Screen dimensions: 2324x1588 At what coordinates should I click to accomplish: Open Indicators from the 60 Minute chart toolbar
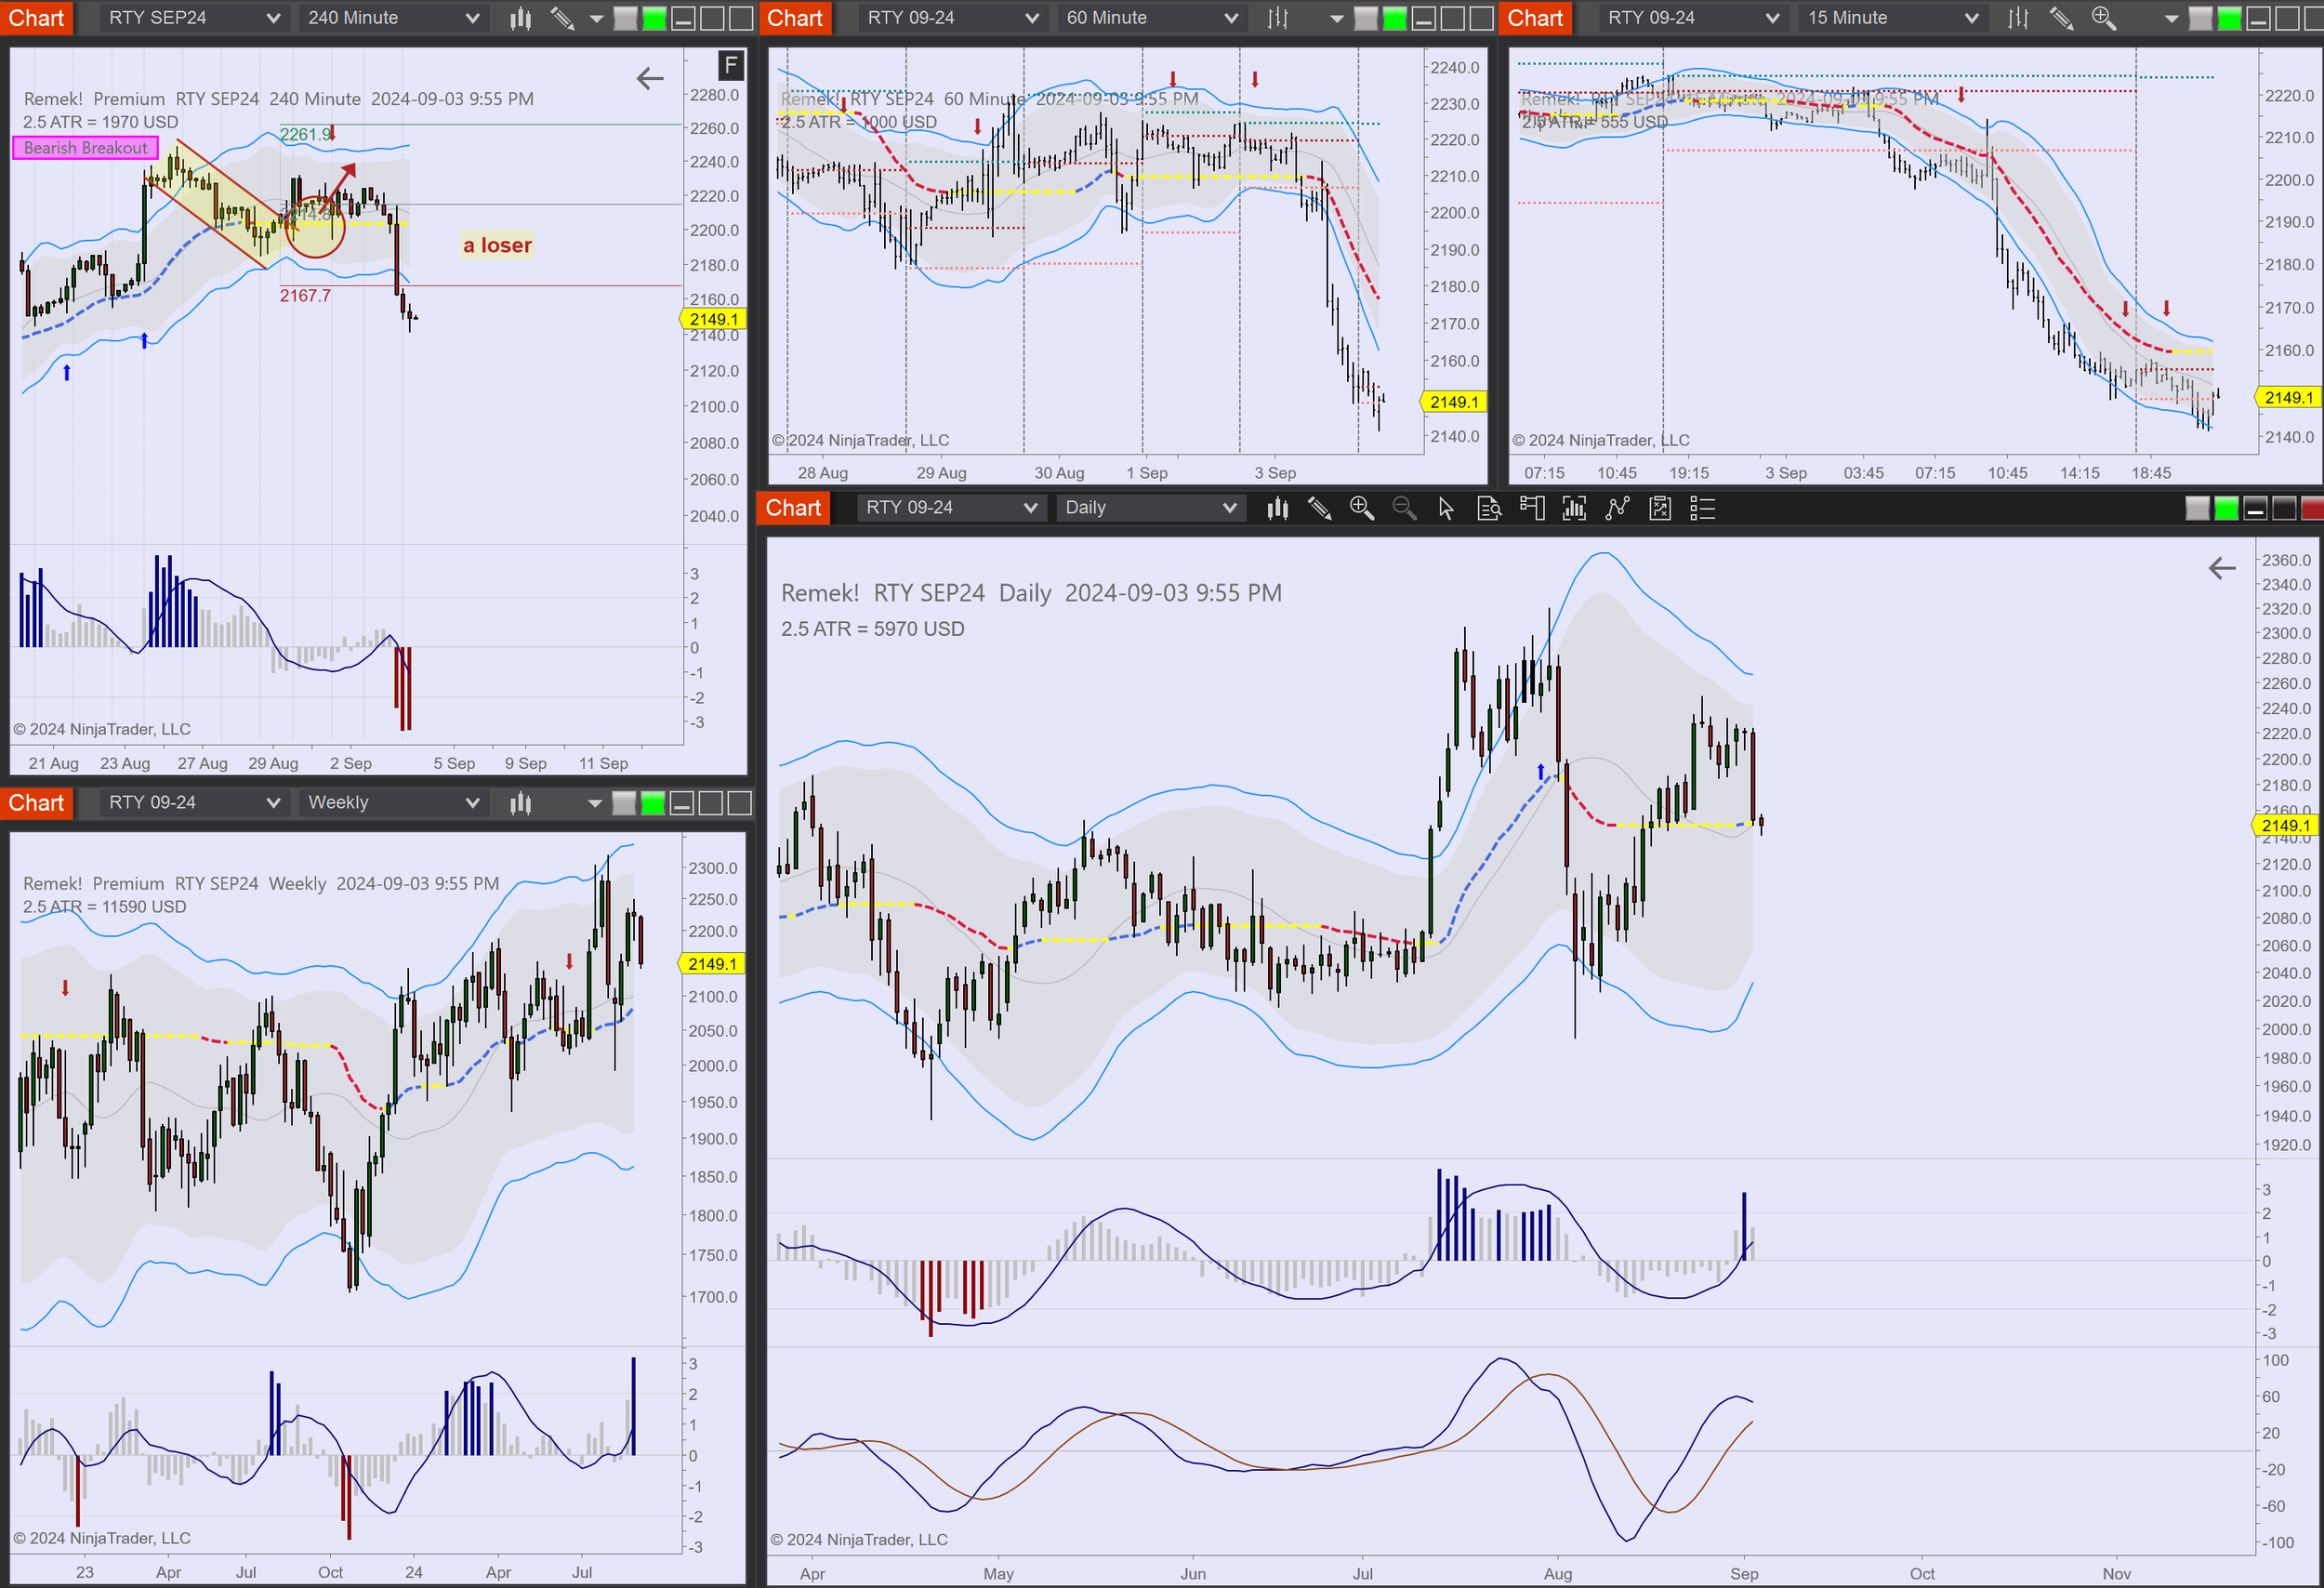tap(1277, 18)
